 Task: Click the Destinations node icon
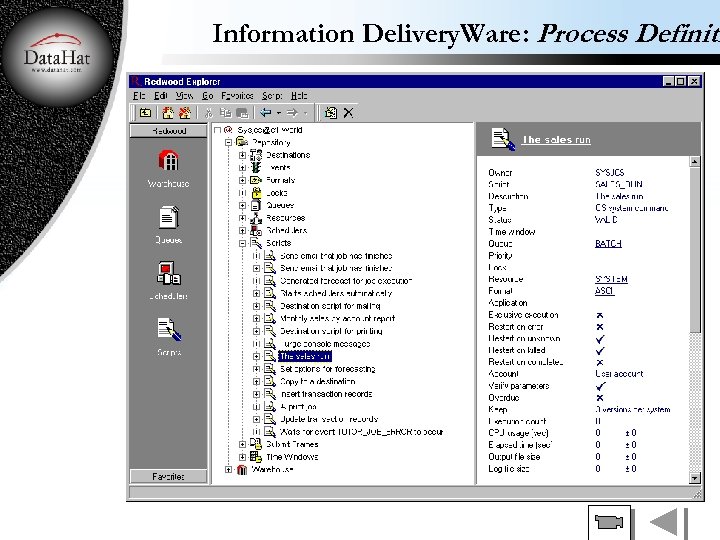click(x=256, y=155)
